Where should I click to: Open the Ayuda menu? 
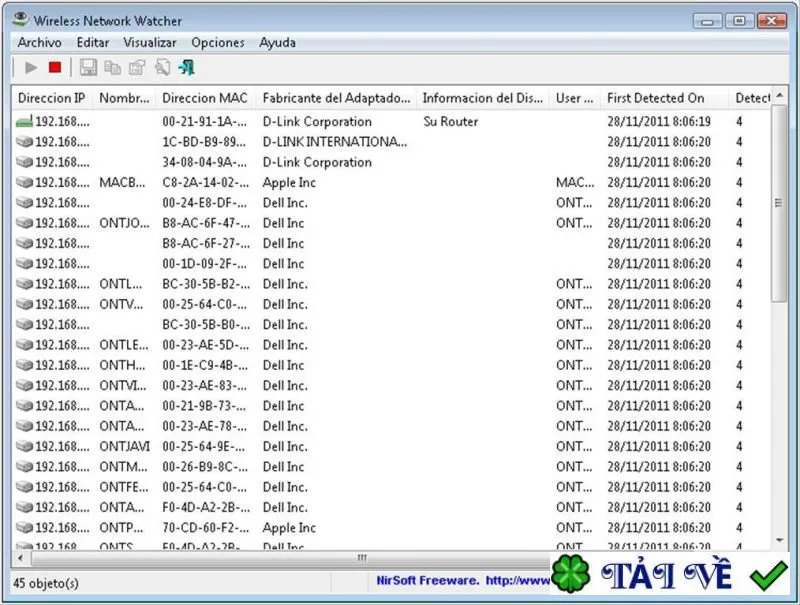278,42
